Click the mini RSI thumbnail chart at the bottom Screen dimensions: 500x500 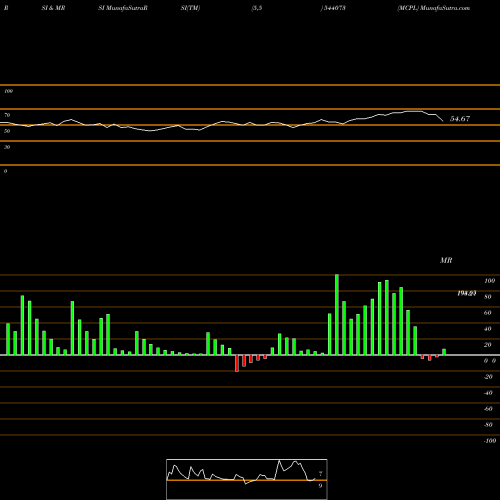[x=247, y=479]
